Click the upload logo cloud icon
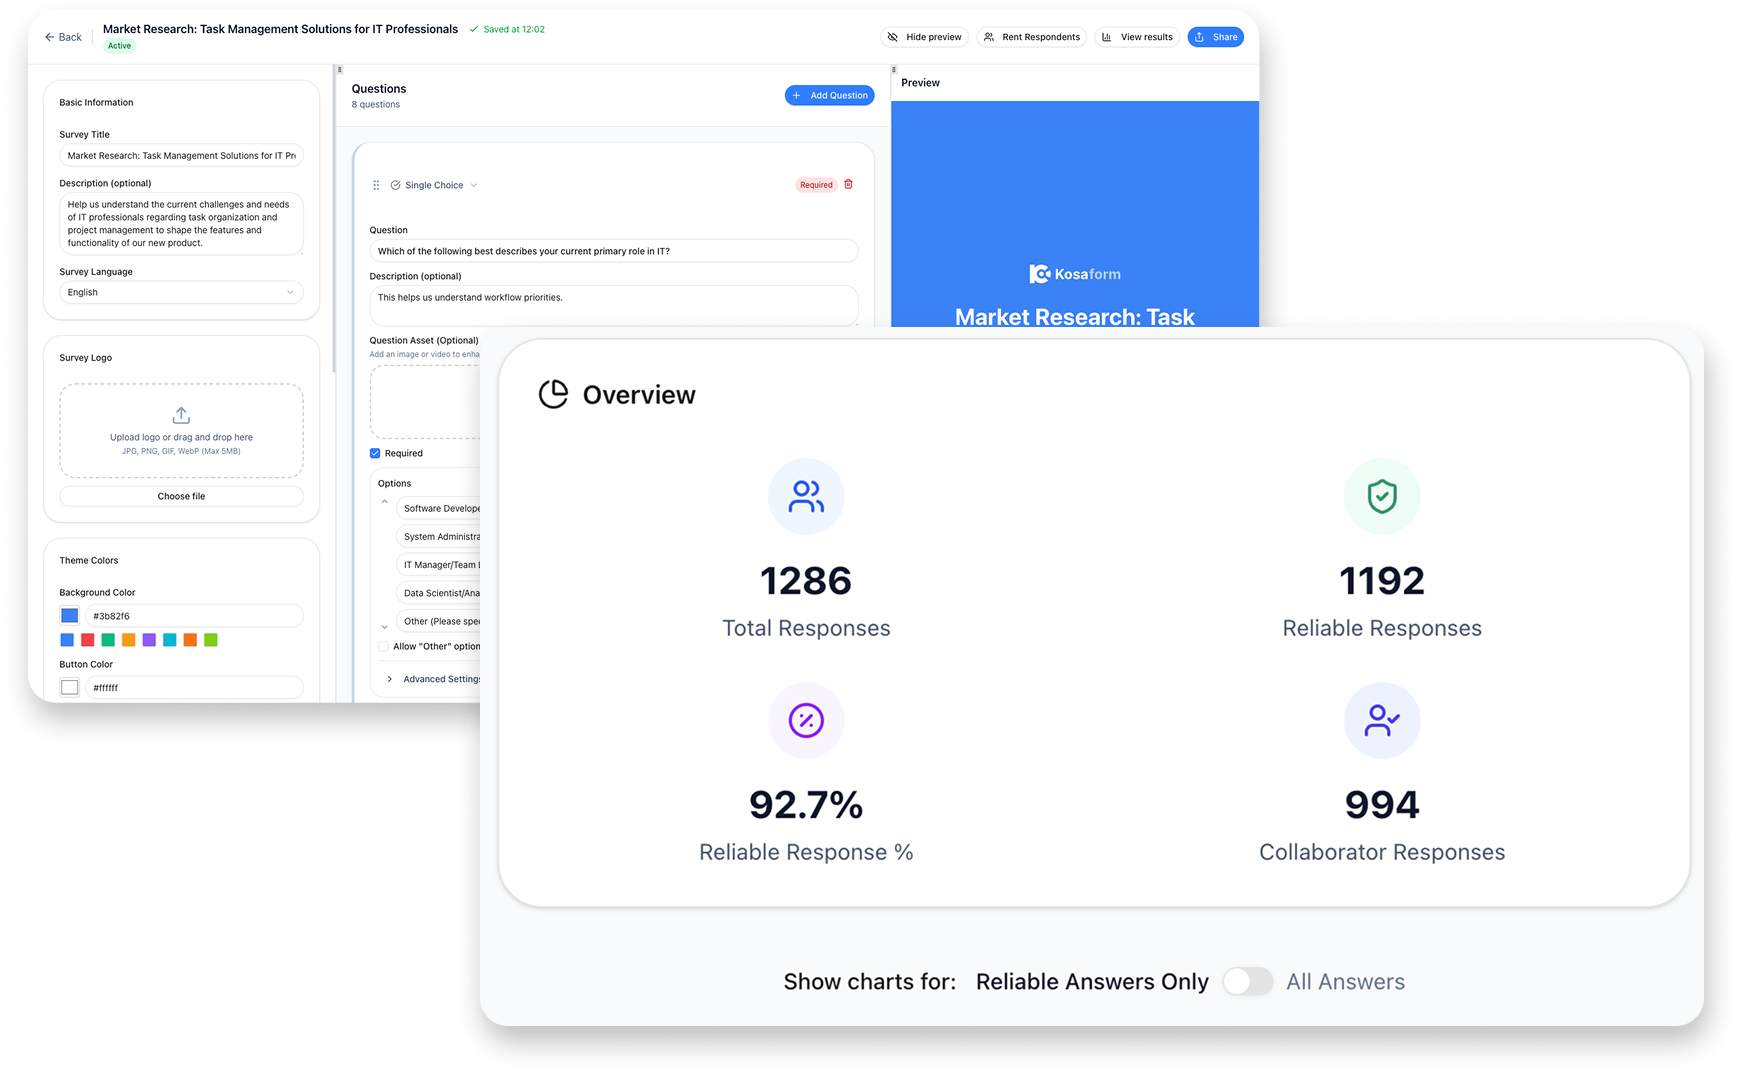Screen dimensions: 1740x1074 coord(181,415)
